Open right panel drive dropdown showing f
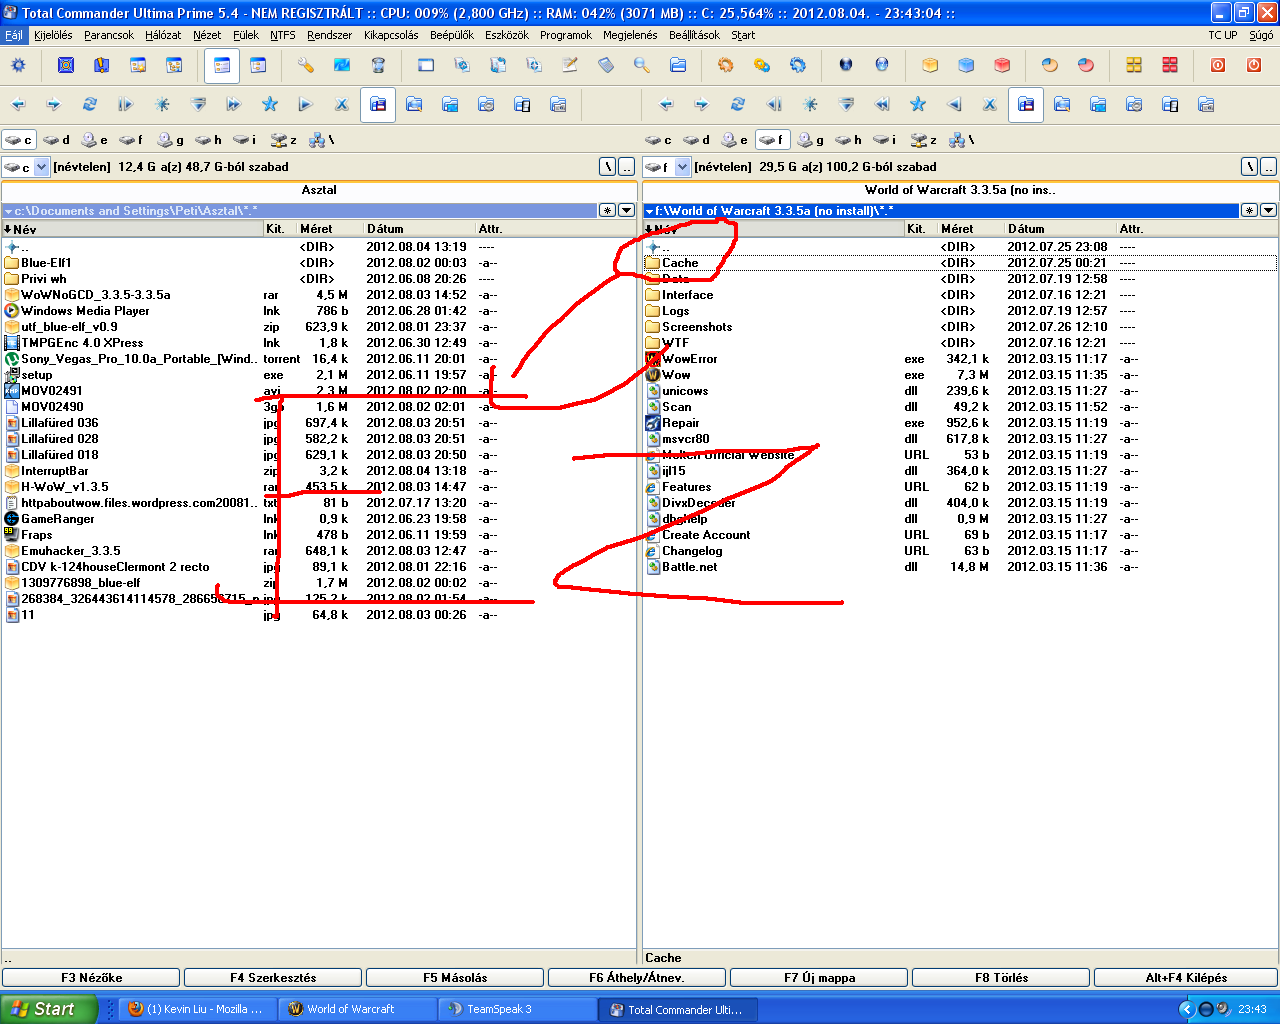 click(668, 167)
